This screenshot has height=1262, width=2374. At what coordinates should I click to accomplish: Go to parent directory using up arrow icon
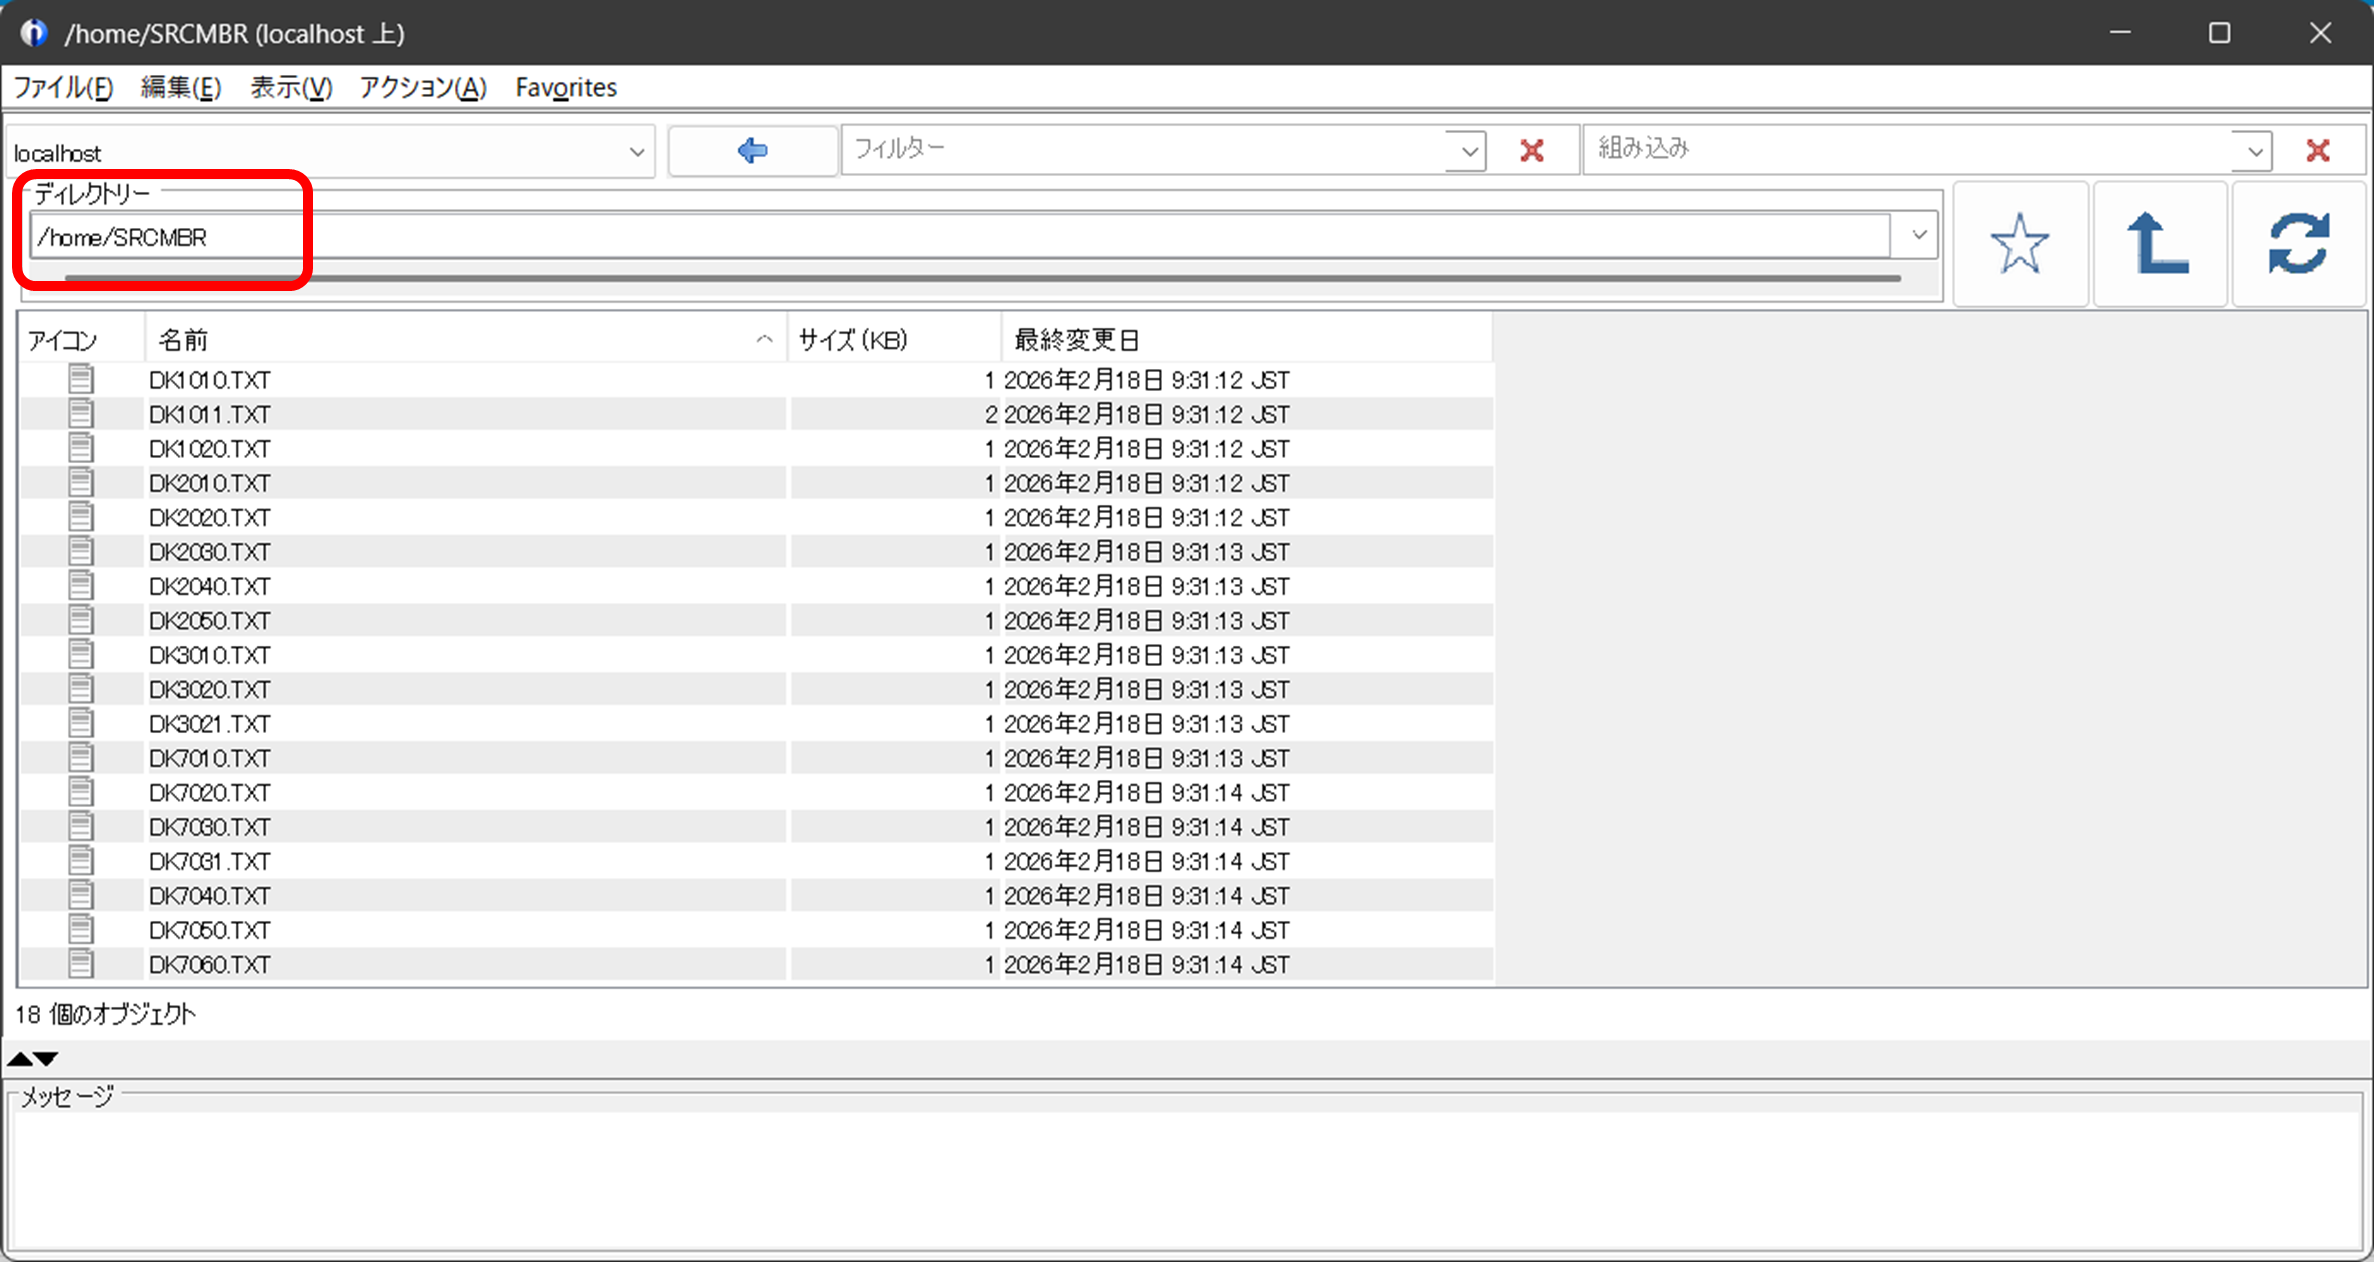(x=2158, y=243)
